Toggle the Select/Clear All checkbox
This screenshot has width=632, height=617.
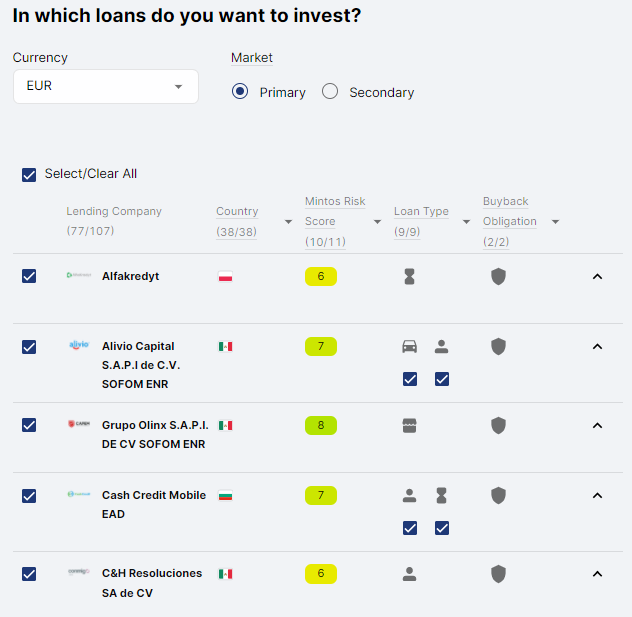pyautogui.click(x=29, y=174)
